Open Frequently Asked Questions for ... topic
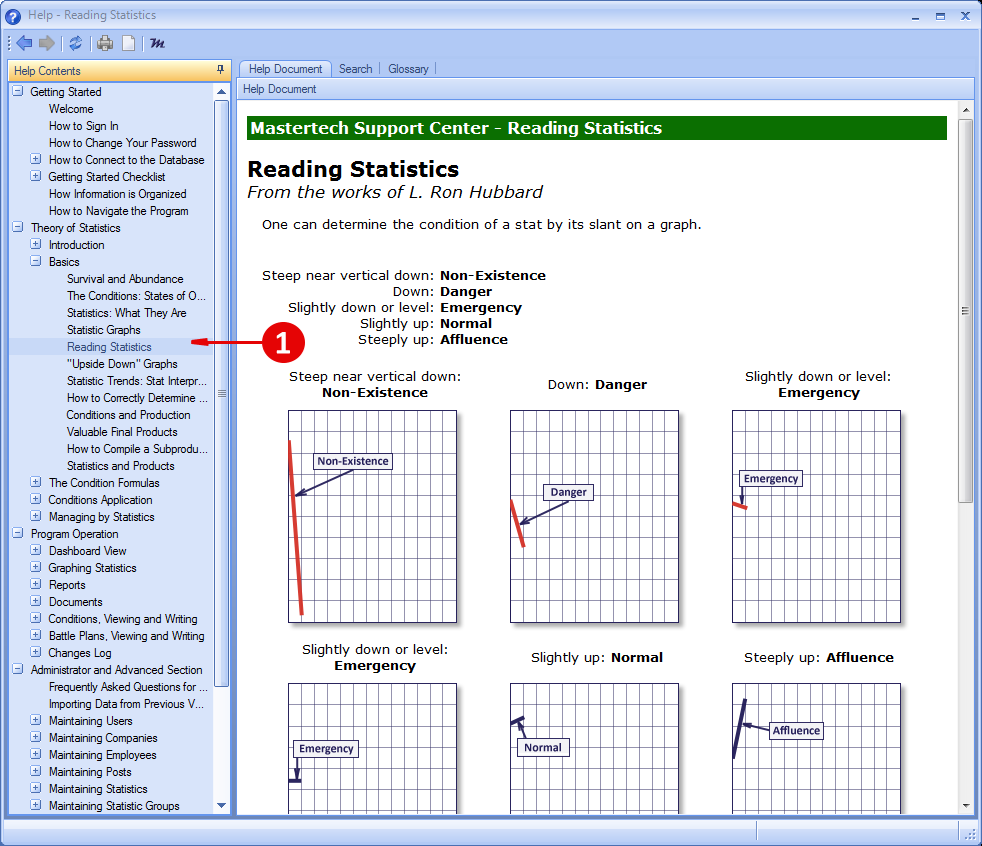Screen dimensions: 982x846 (x=128, y=686)
